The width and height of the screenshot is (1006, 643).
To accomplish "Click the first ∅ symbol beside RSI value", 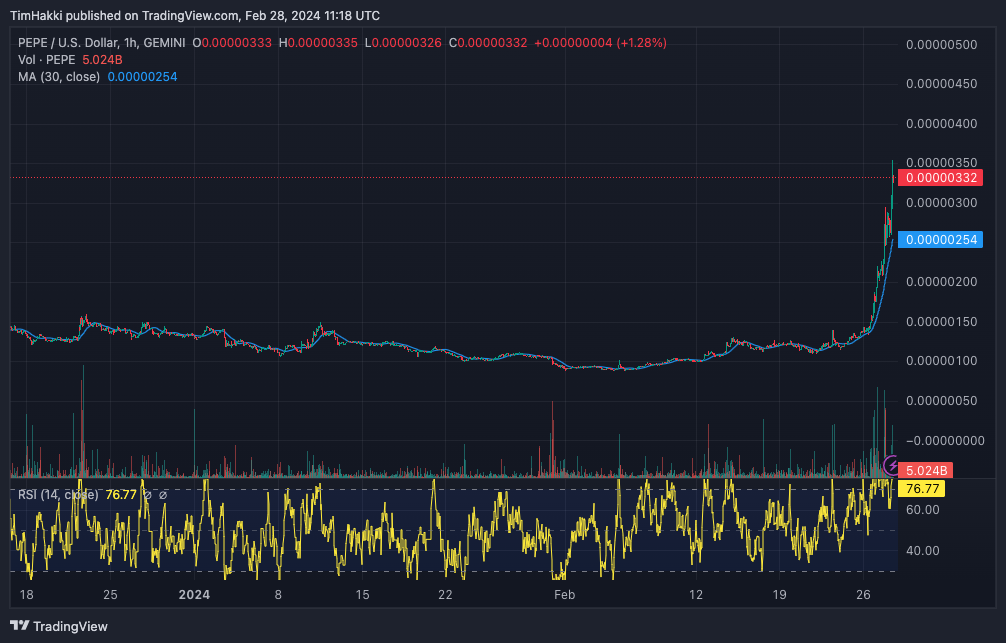I will tap(148, 494).
